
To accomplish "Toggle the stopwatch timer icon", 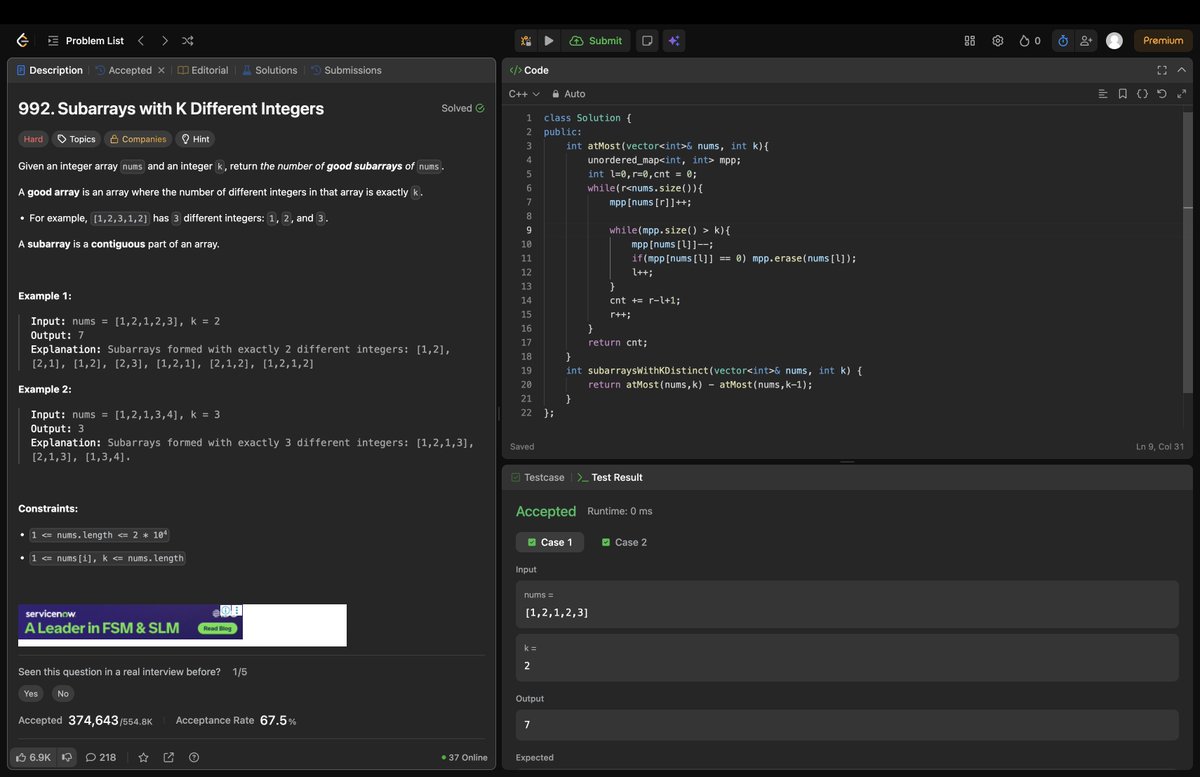I will [x=1063, y=41].
